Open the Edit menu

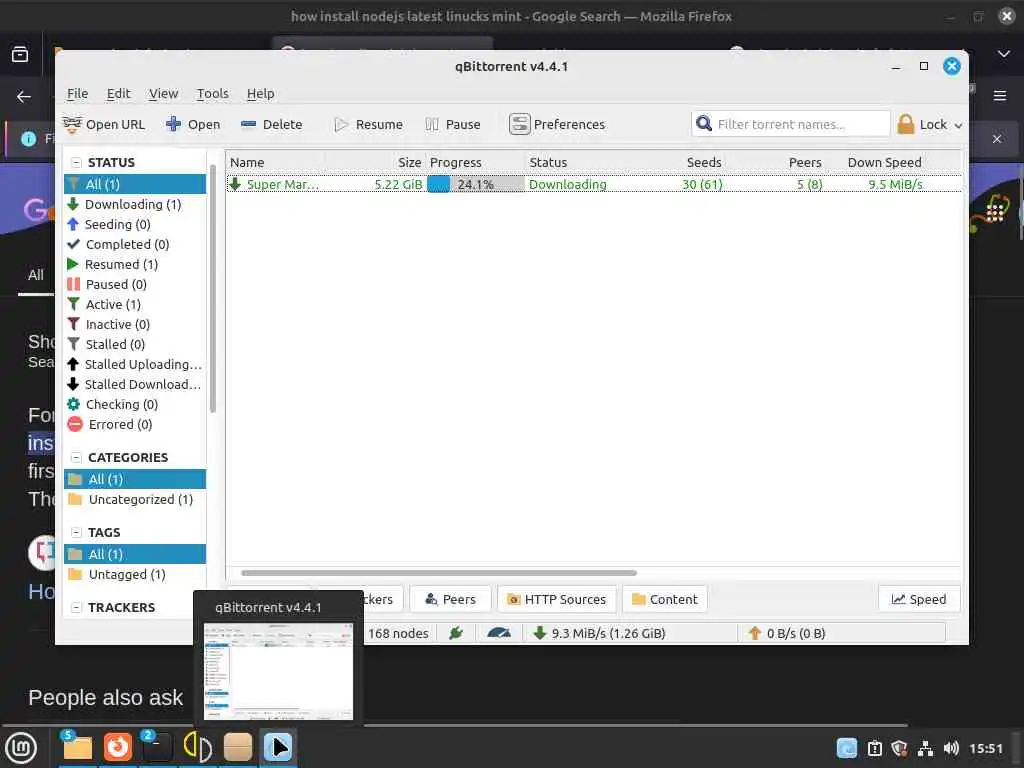[118, 93]
